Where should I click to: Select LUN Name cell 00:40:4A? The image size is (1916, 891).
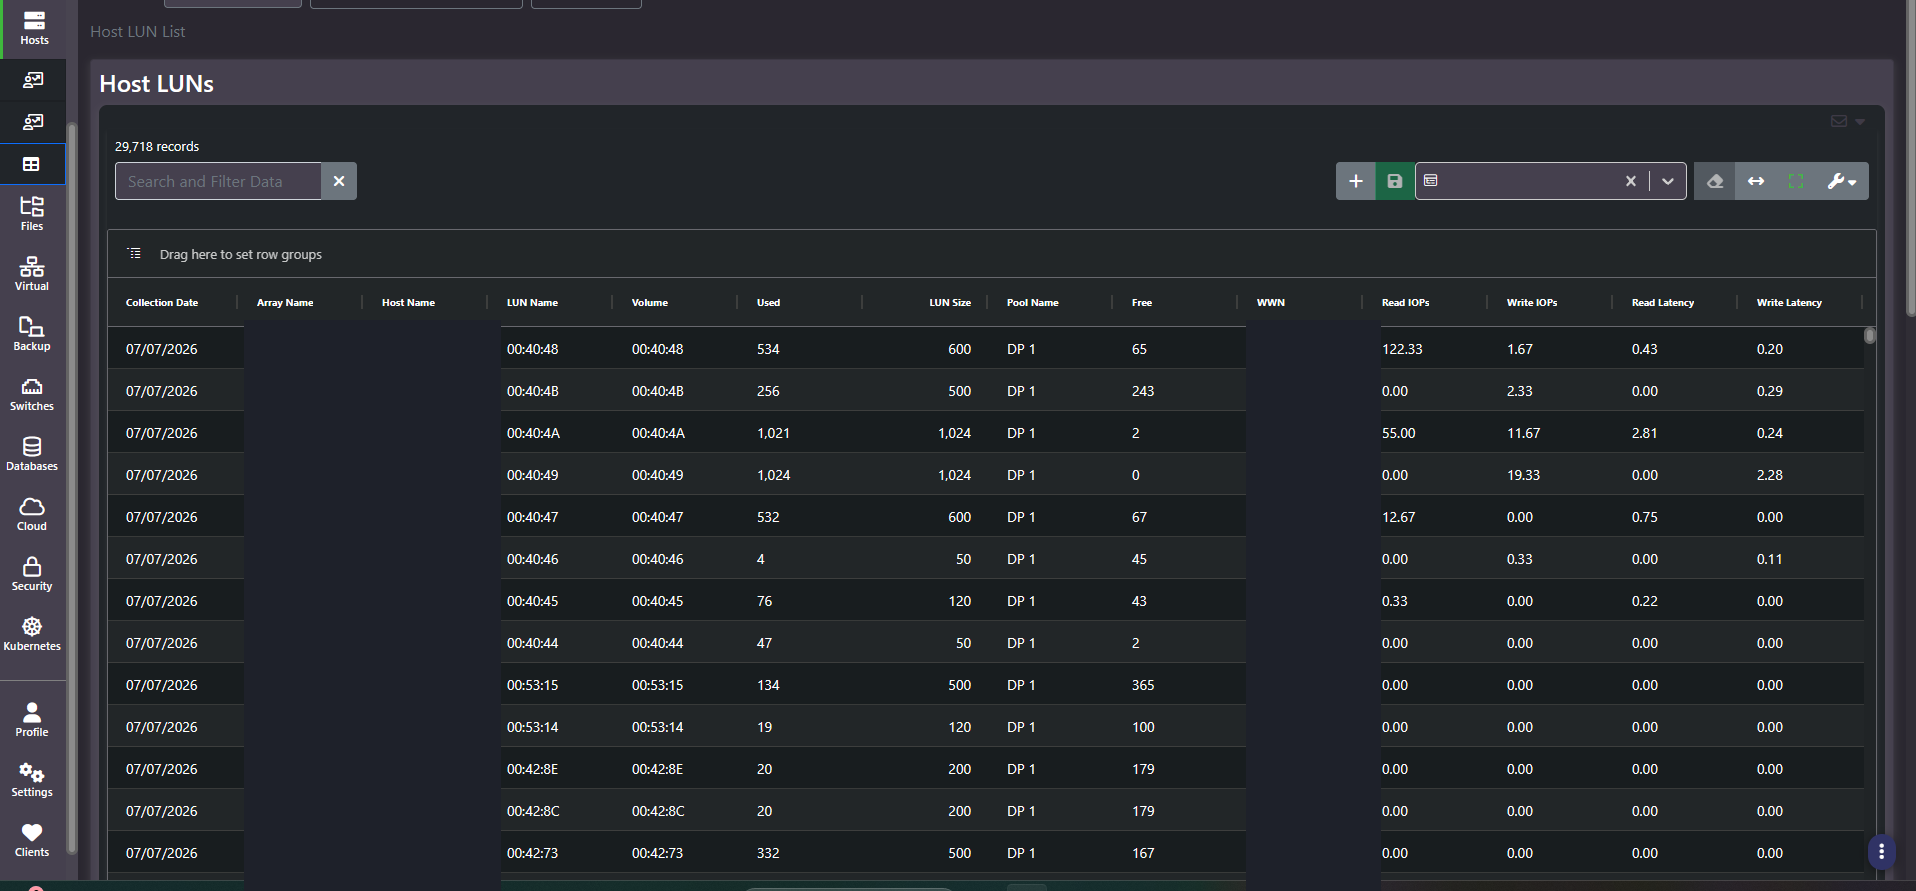(x=533, y=433)
